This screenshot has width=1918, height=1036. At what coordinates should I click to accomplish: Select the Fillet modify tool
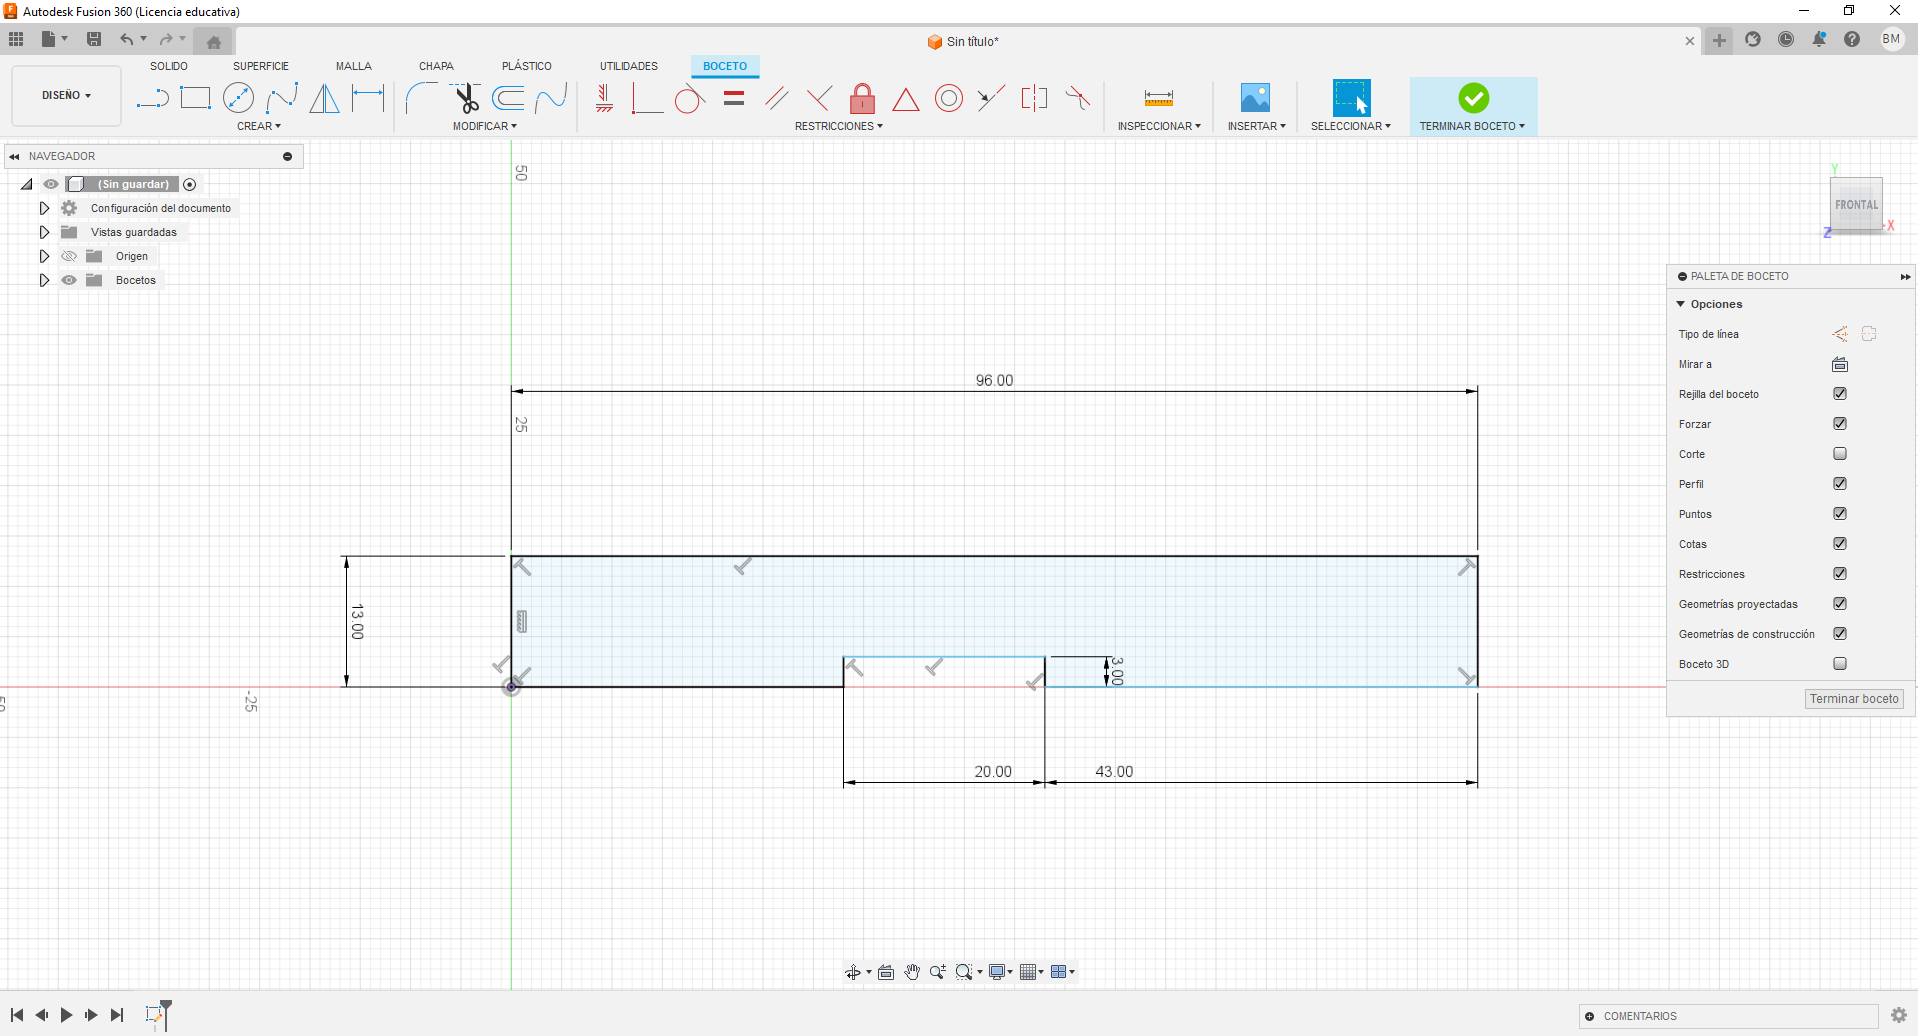[421, 98]
